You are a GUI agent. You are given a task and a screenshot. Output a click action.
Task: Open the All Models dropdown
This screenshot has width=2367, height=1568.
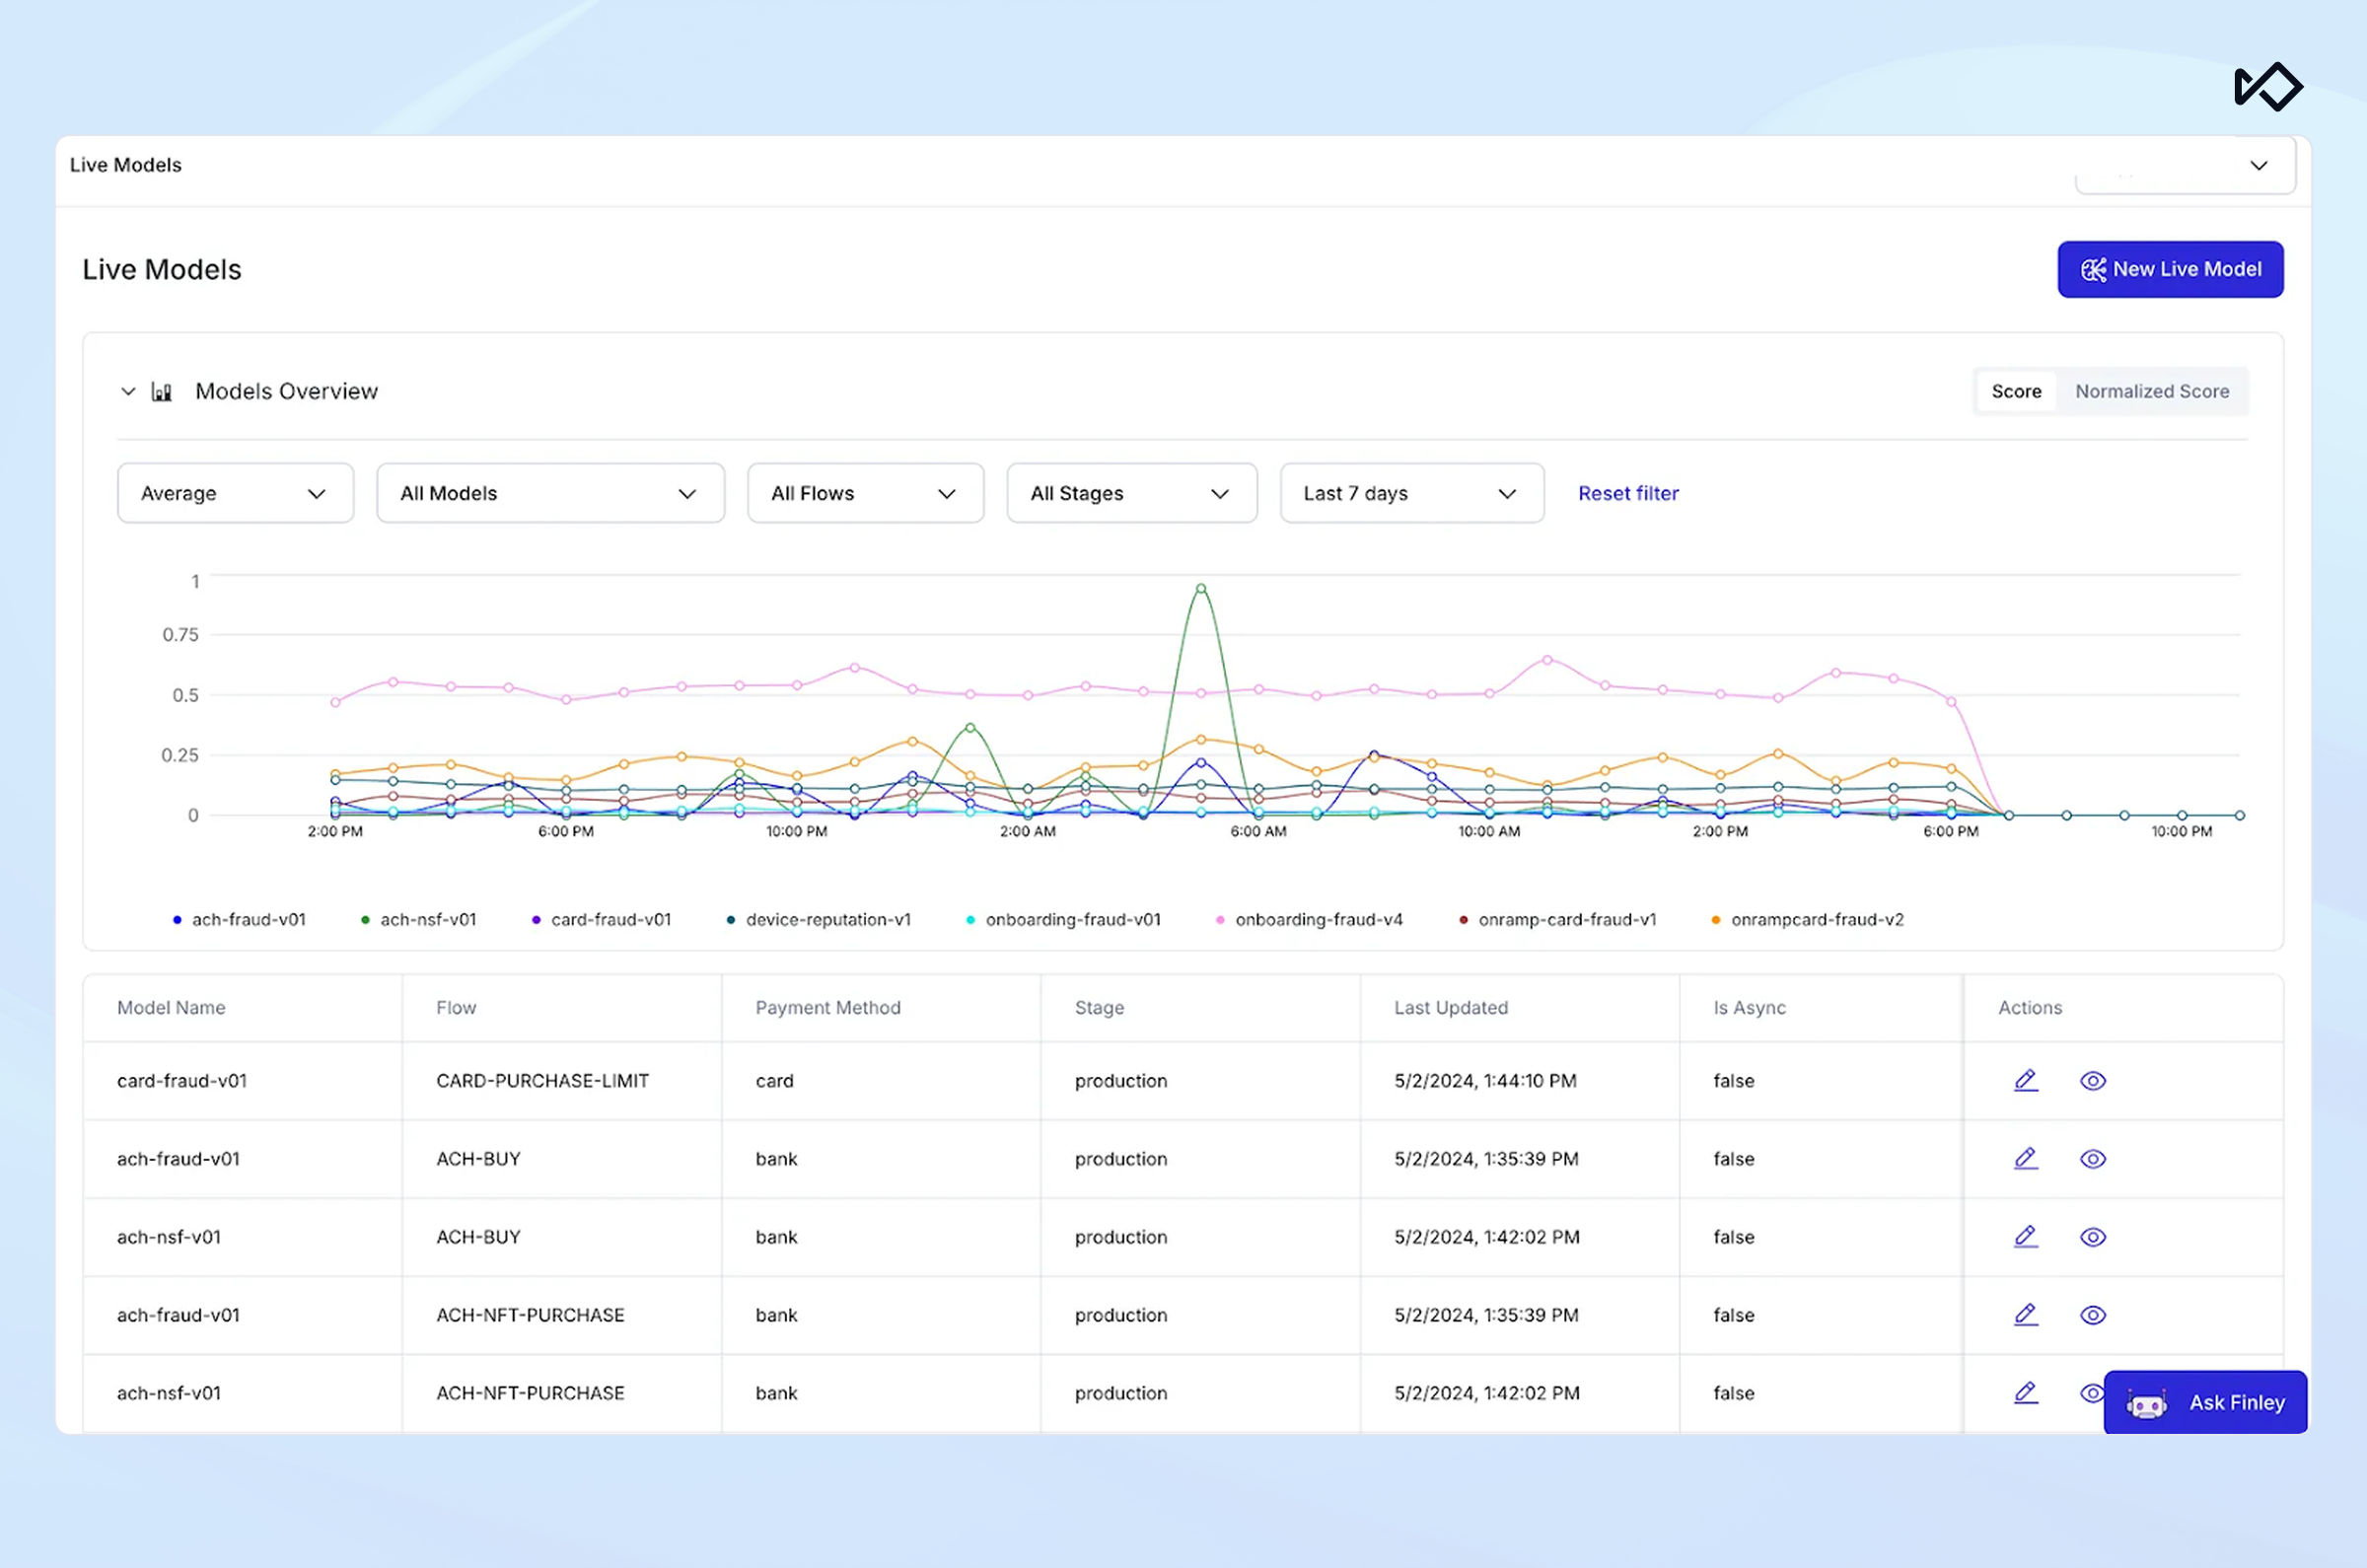tap(550, 493)
